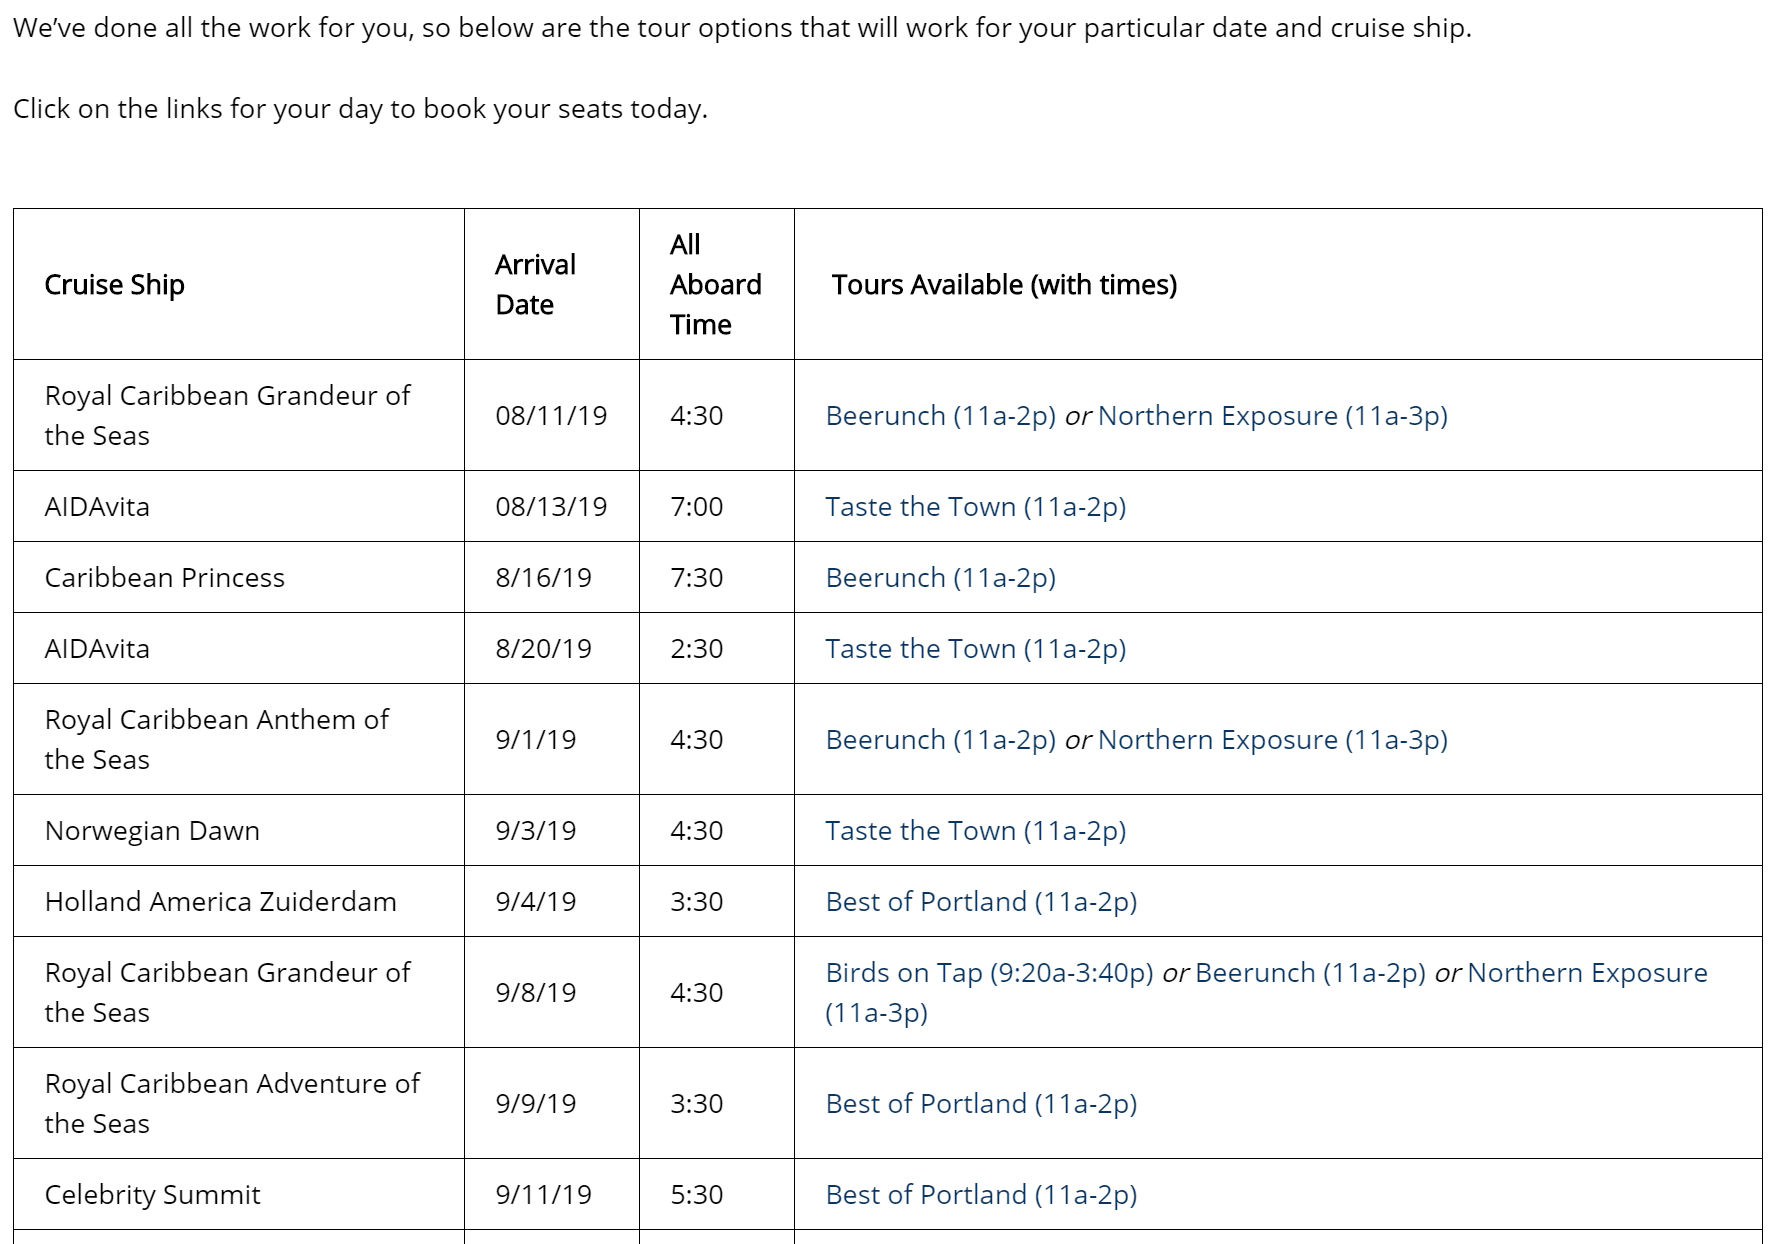Select the 9/11/19 arrival date

point(543,1194)
